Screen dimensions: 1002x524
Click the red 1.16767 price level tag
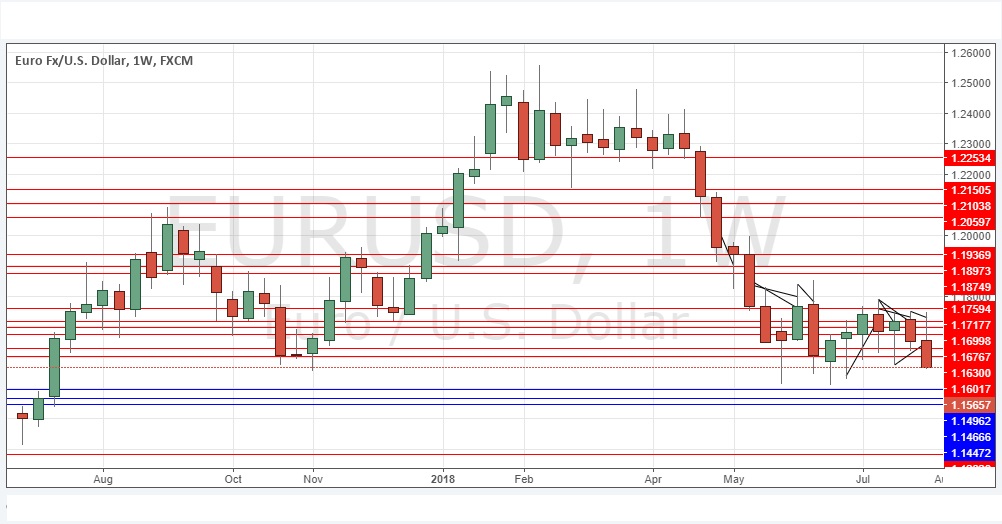click(x=969, y=357)
